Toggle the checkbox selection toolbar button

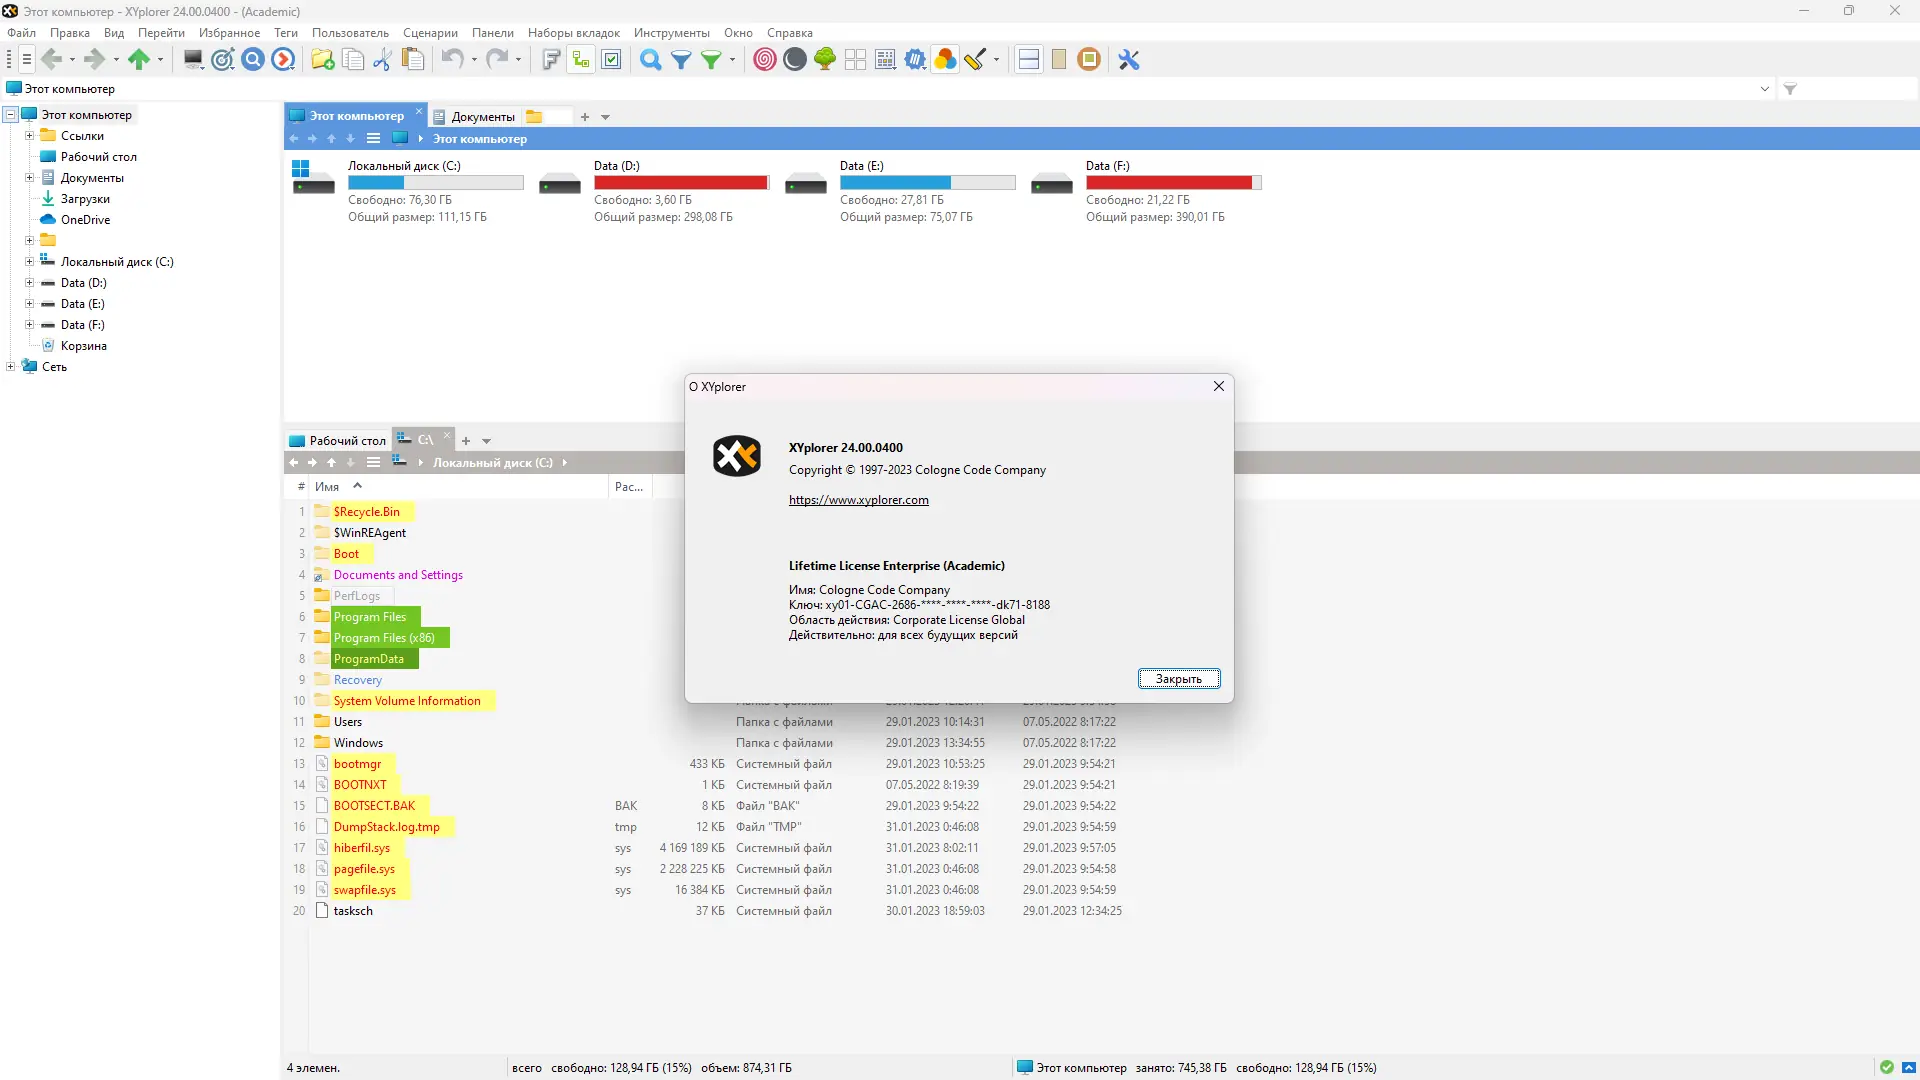coord(612,60)
